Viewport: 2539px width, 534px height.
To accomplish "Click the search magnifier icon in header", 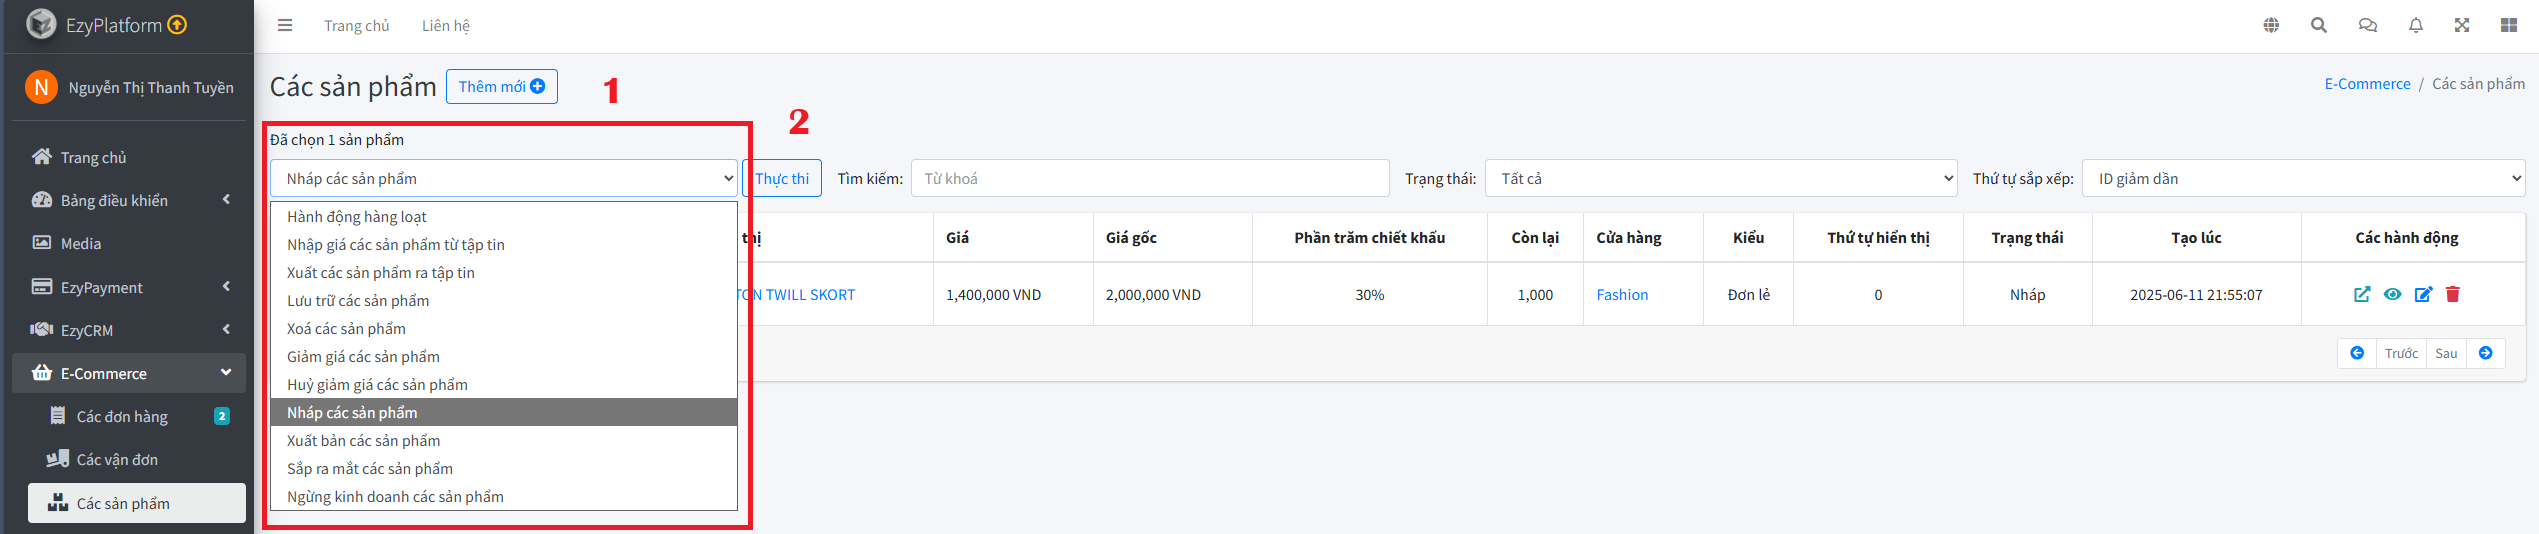I will coord(2319,26).
